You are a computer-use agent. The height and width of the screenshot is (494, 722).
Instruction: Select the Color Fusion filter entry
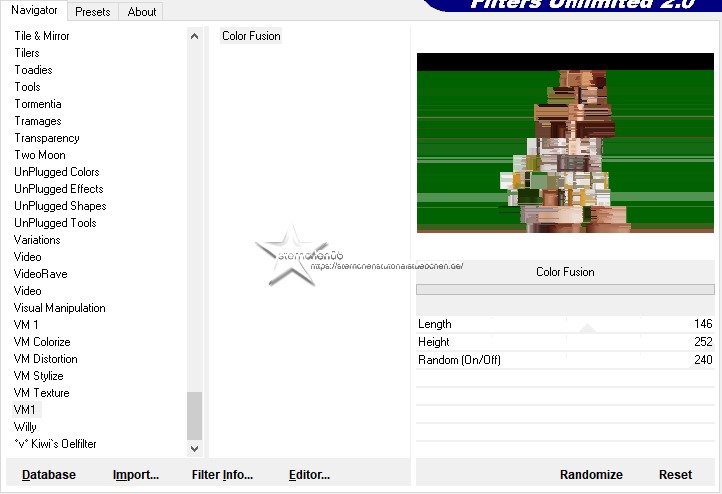coord(251,36)
